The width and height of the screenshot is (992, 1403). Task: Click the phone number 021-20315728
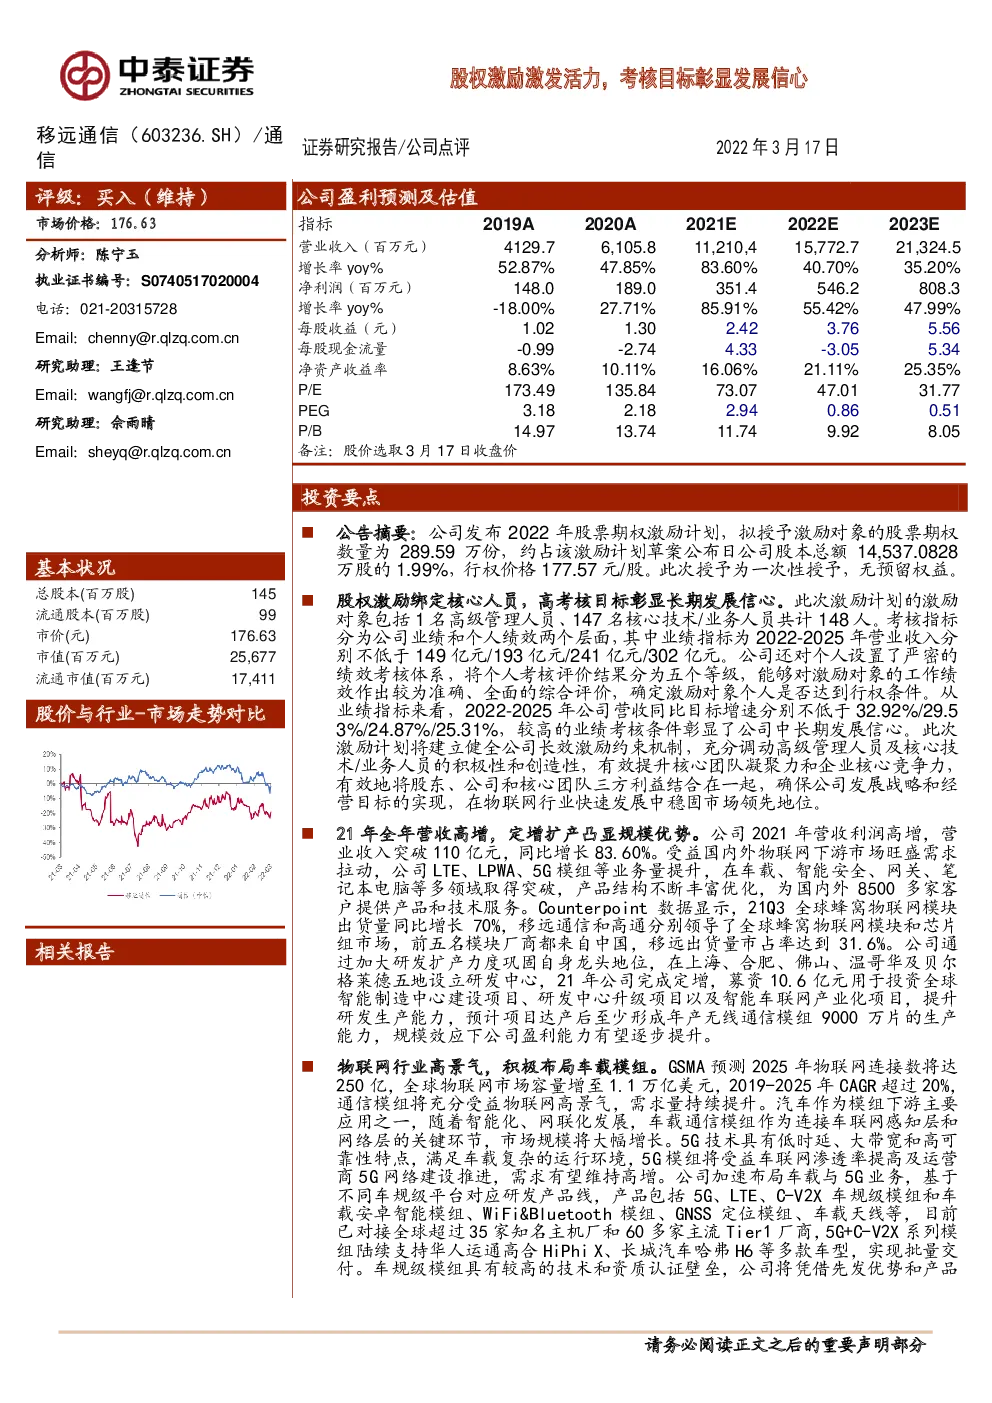[128, 309]
